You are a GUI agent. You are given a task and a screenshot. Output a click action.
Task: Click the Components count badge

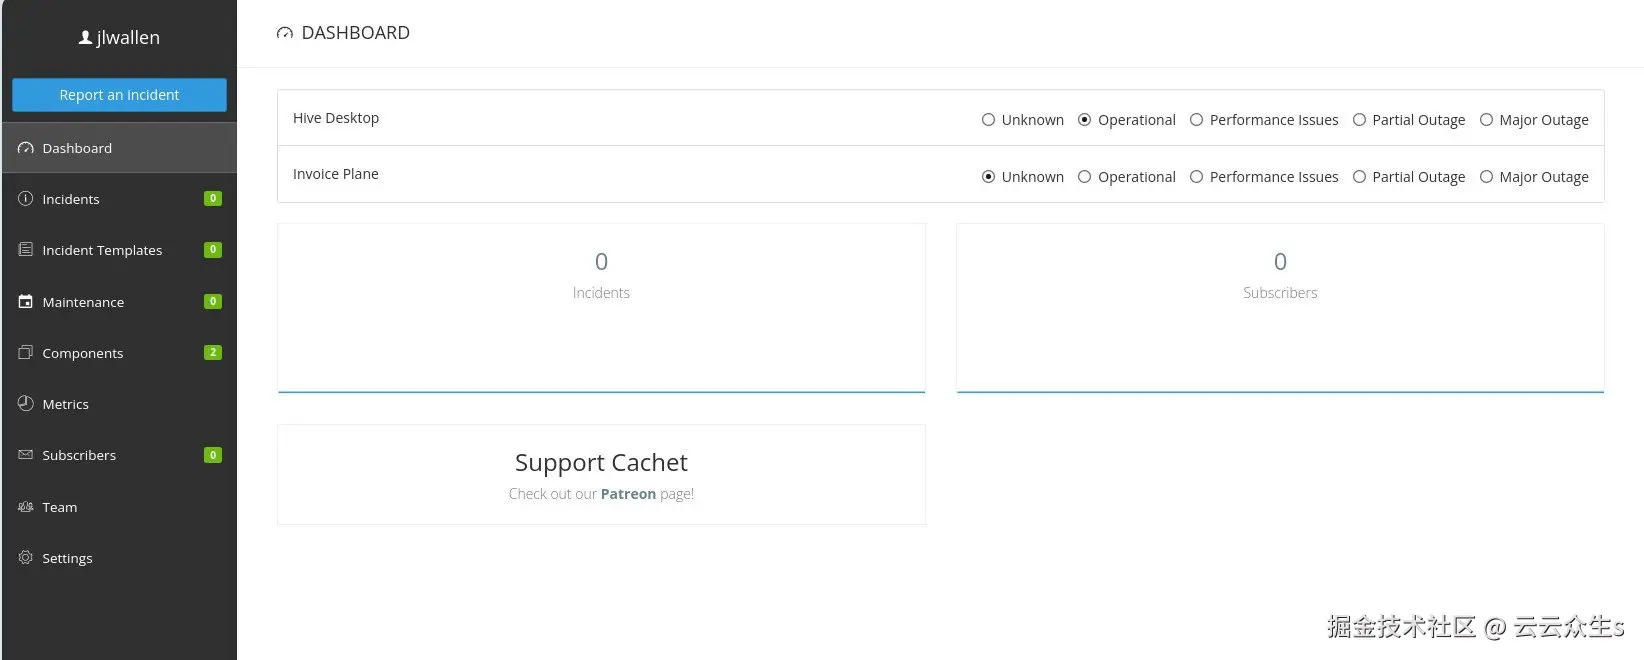(x=213, y=353)
